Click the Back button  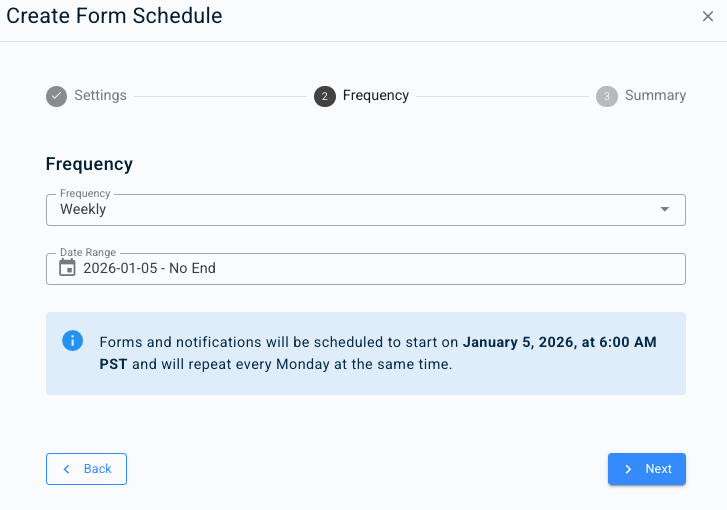pyautogui.click(x=86, y=469)
